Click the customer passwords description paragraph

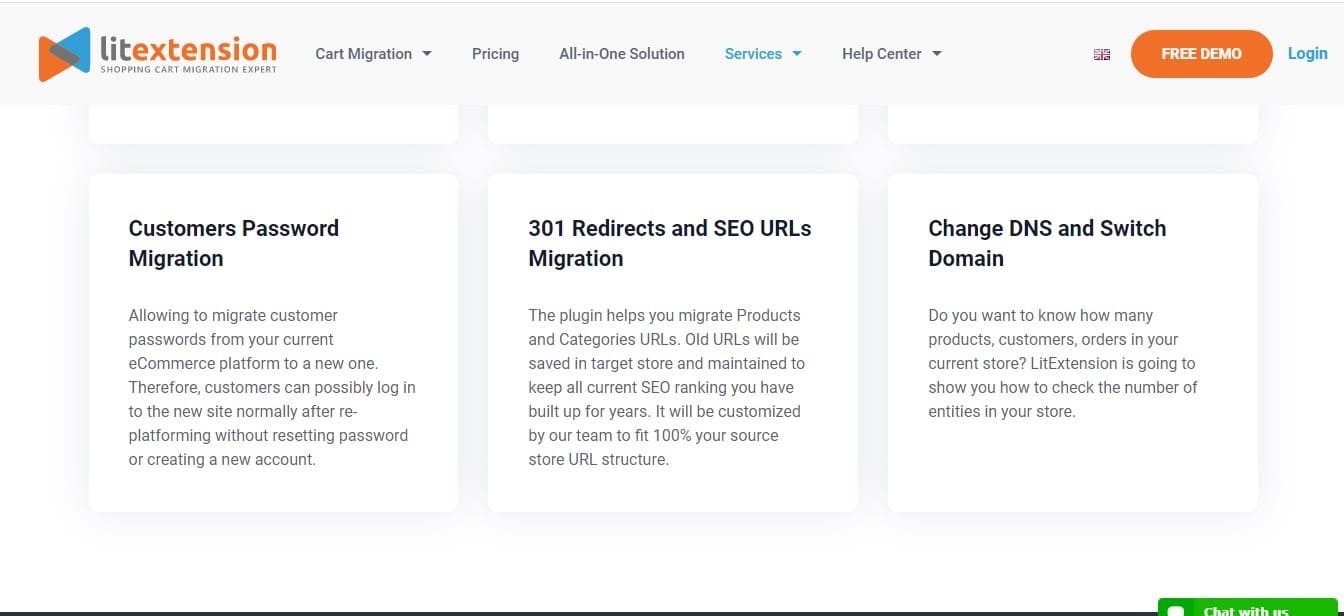[272, 387]
